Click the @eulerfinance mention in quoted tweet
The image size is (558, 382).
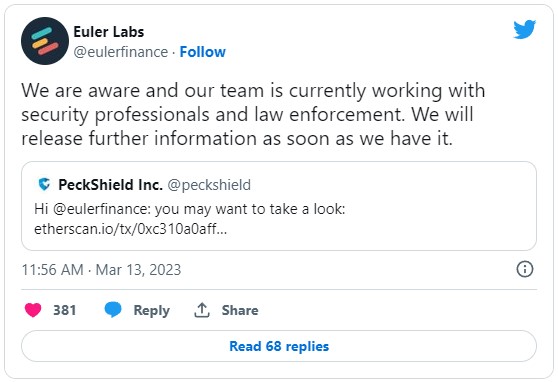102,209
